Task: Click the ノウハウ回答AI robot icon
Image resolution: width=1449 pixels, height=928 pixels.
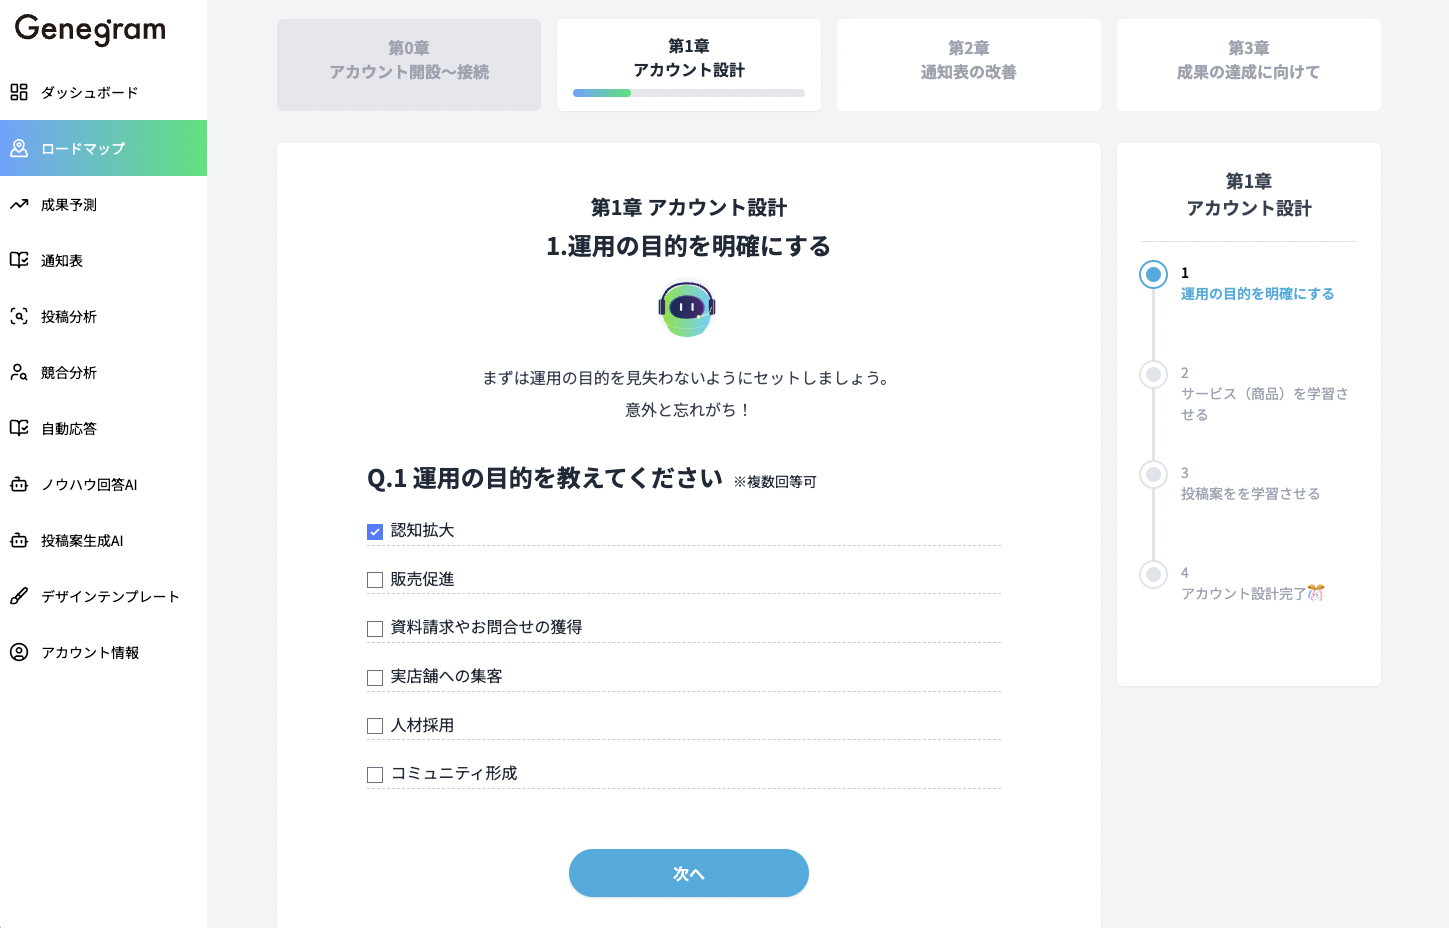Action: 19,485
